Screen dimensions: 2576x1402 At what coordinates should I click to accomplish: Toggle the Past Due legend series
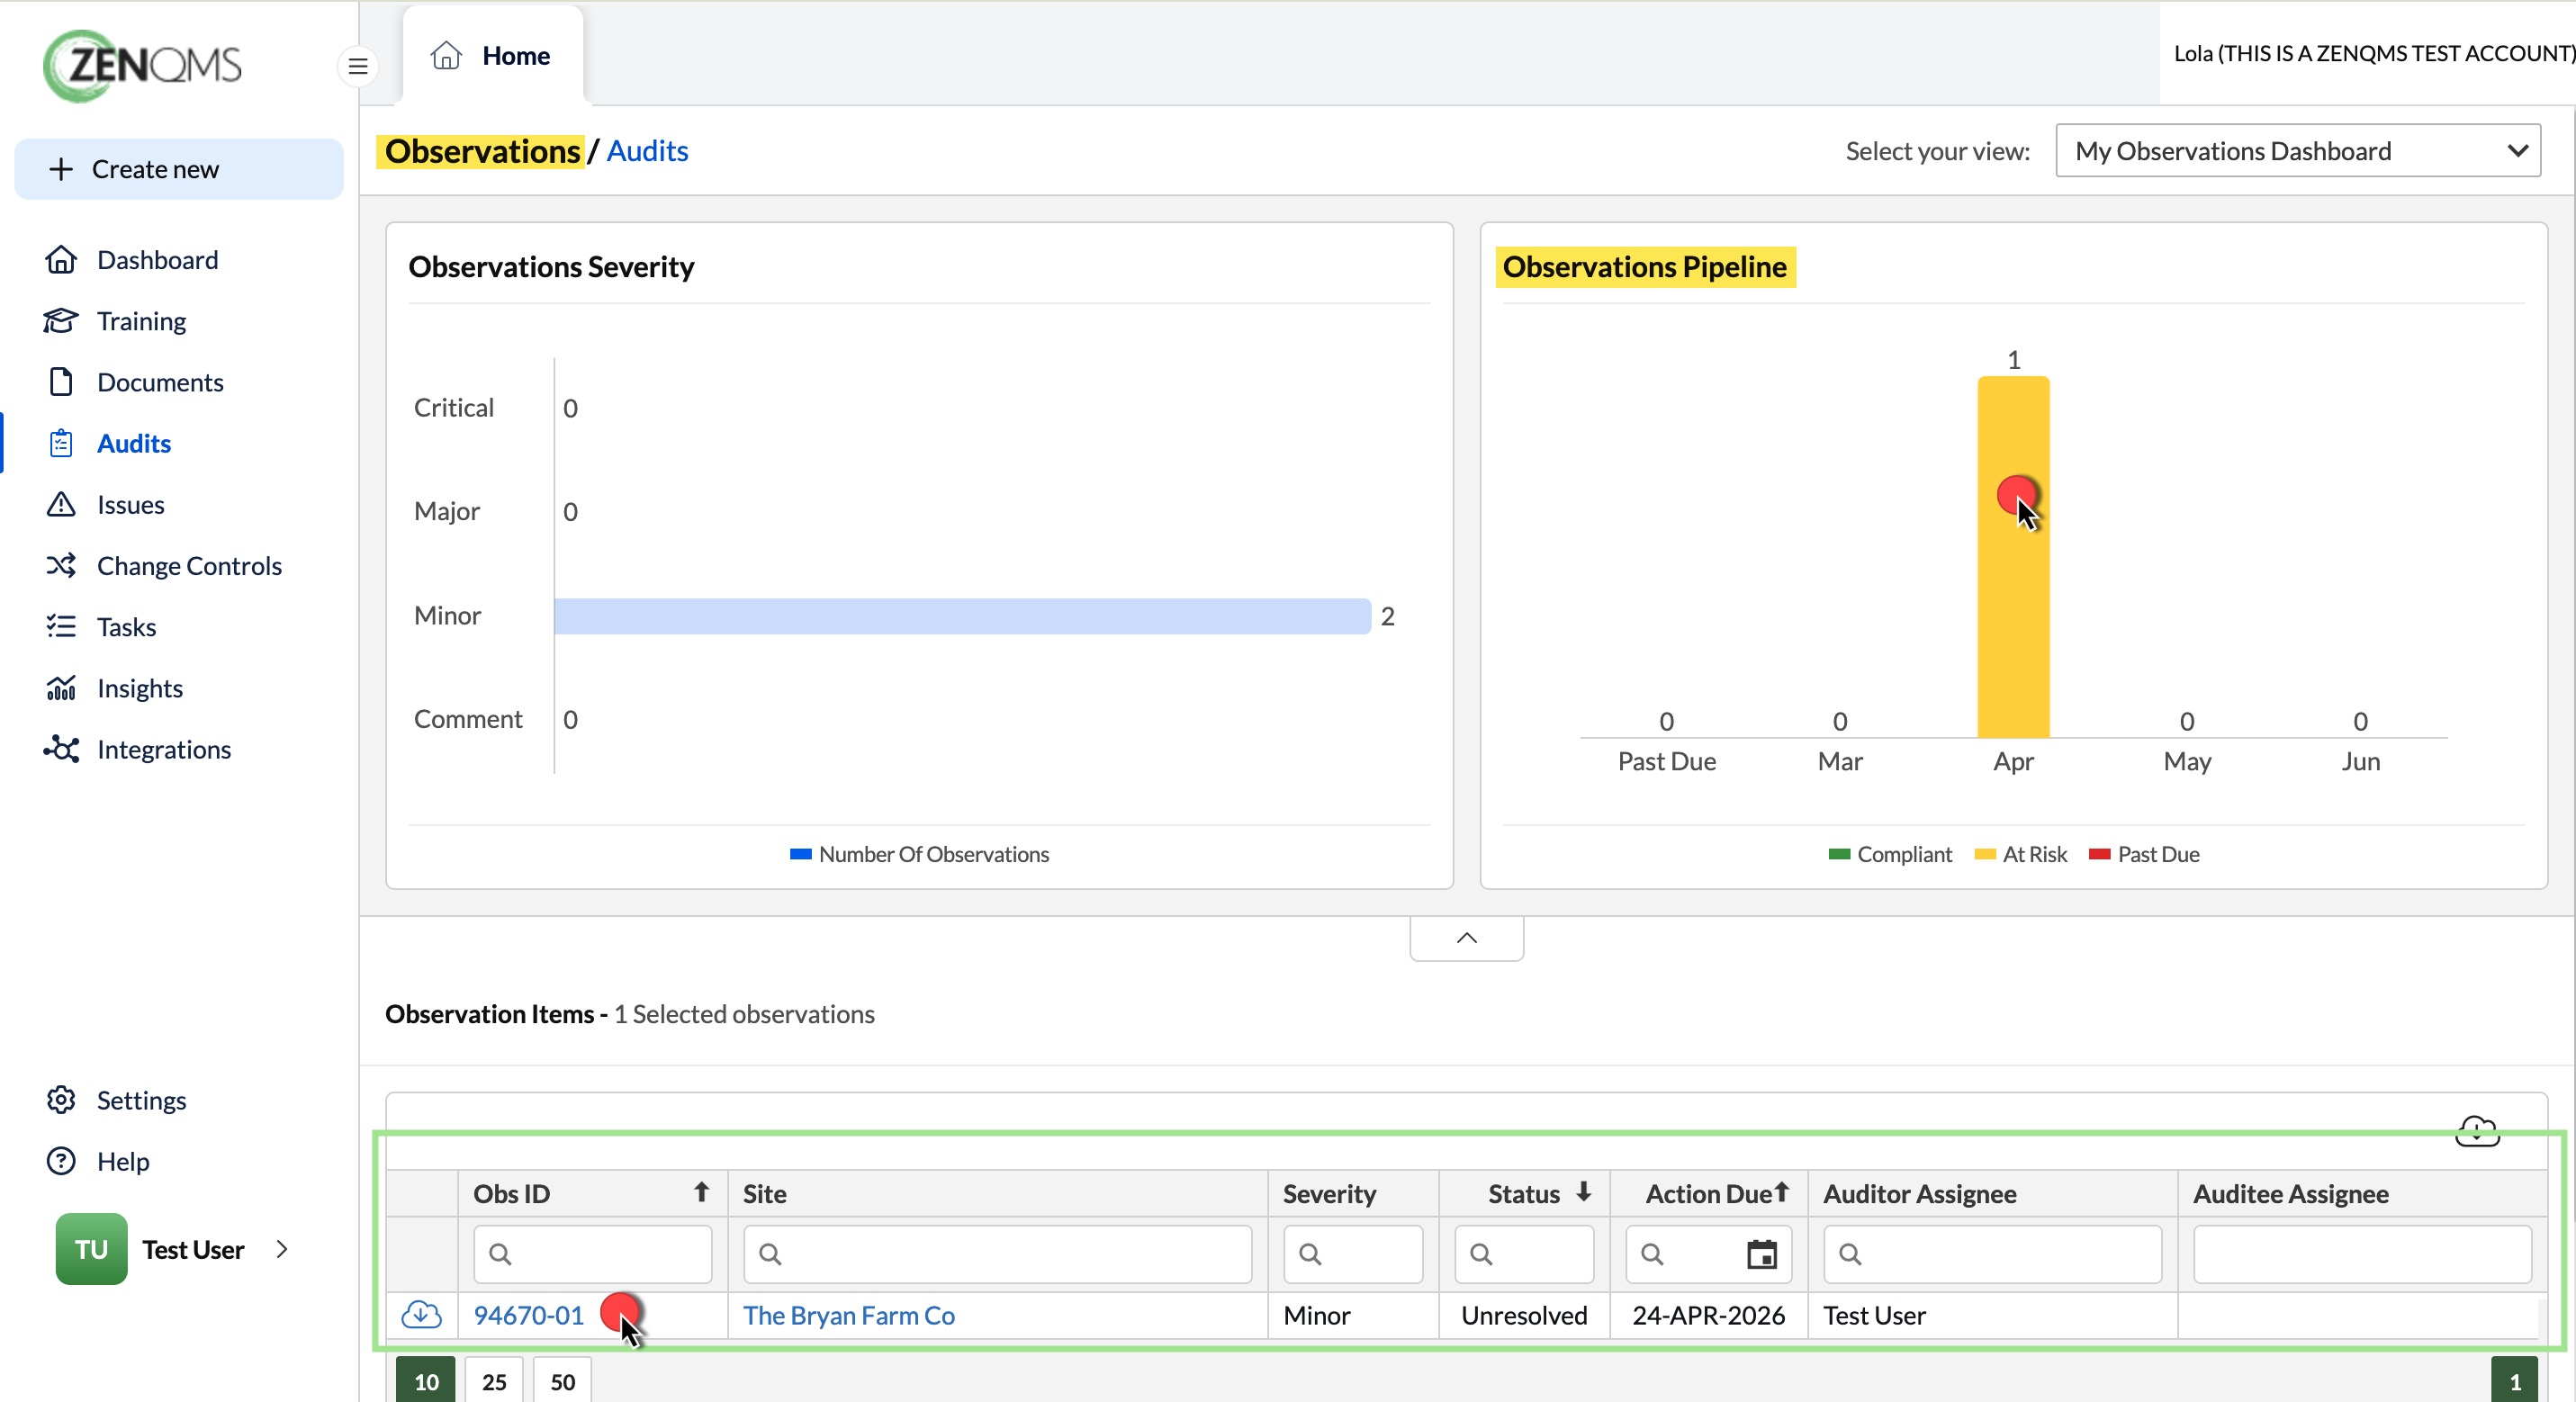pyautogui.click(x=2144, y=854)
